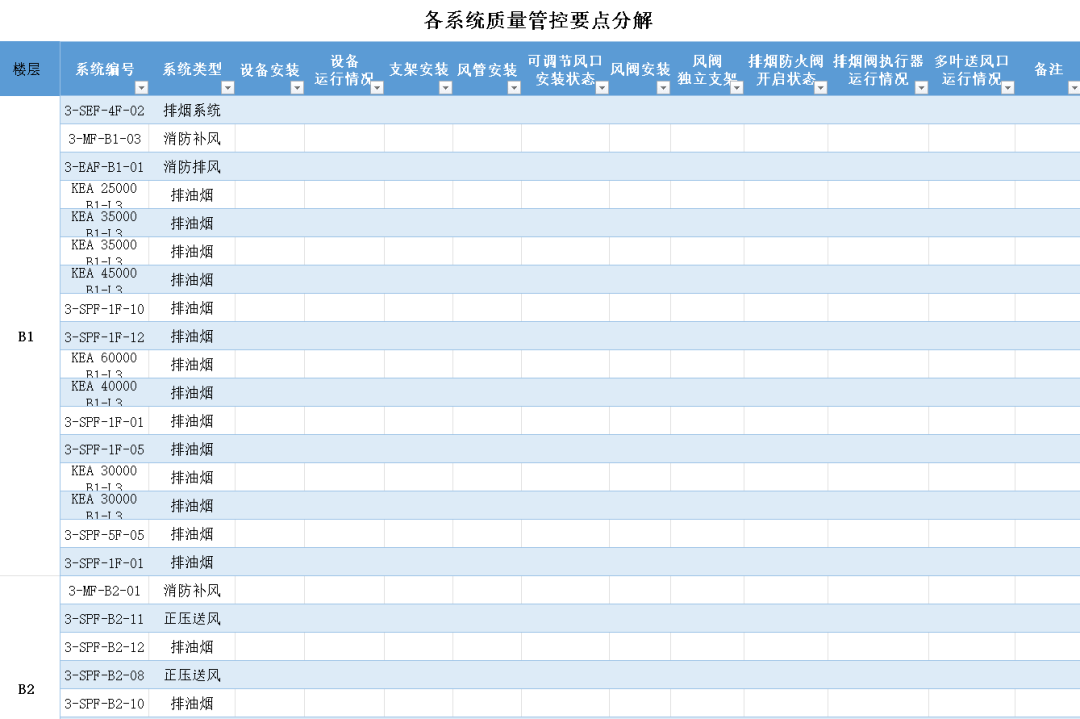
Task: Select the merged B2 floor cell
Action: 28,689
